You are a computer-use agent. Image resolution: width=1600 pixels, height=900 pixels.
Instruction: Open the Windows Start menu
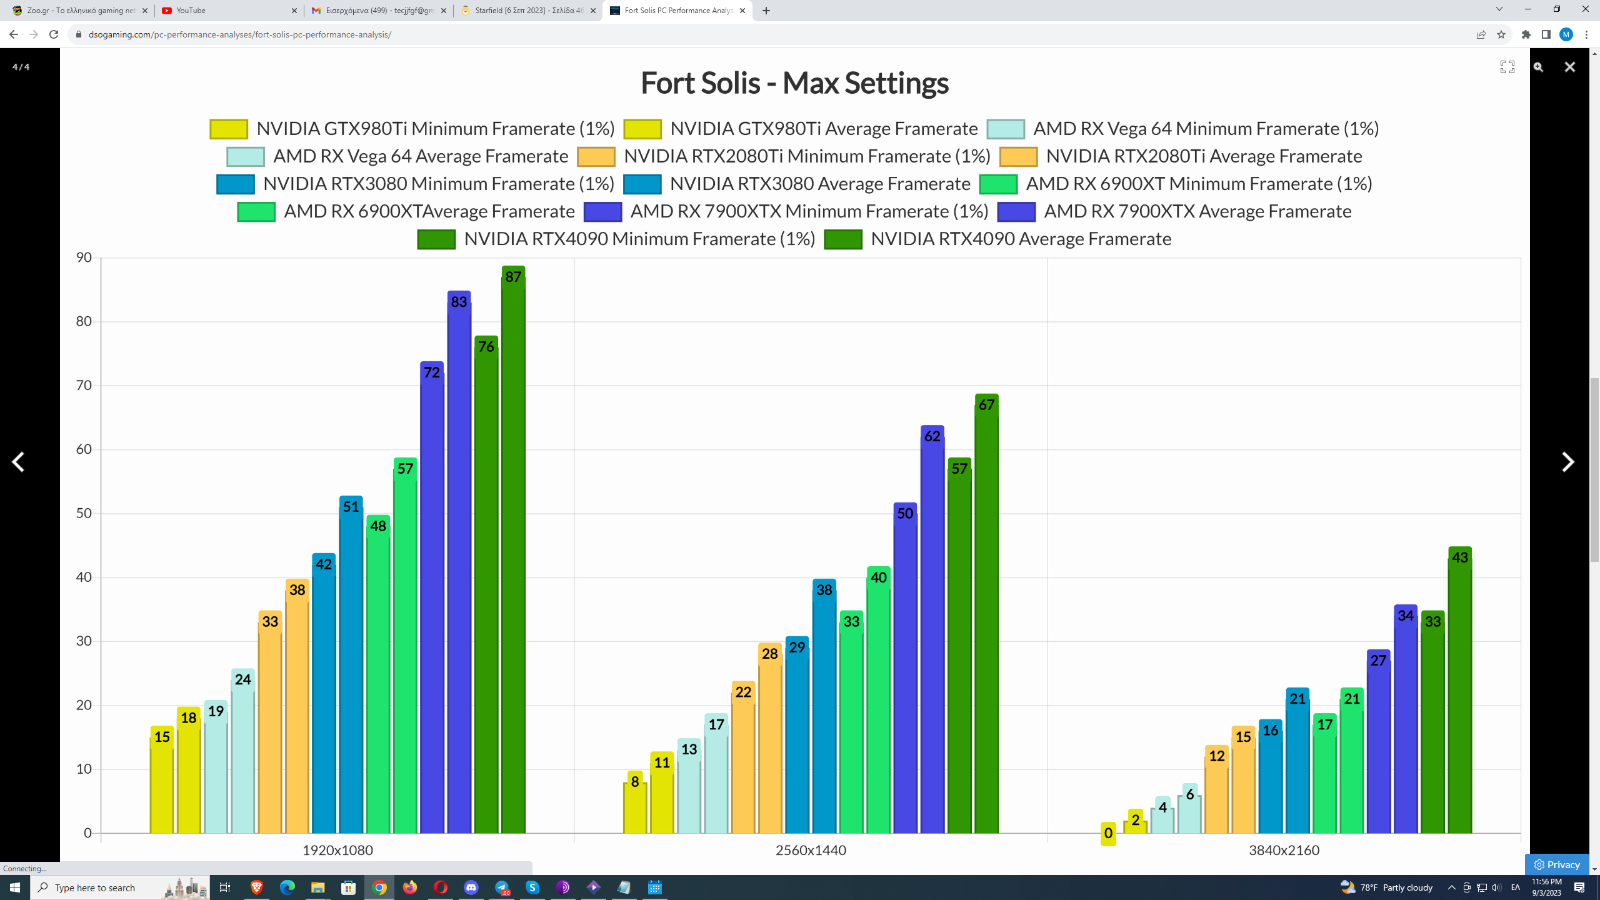[x=15, y=887]
